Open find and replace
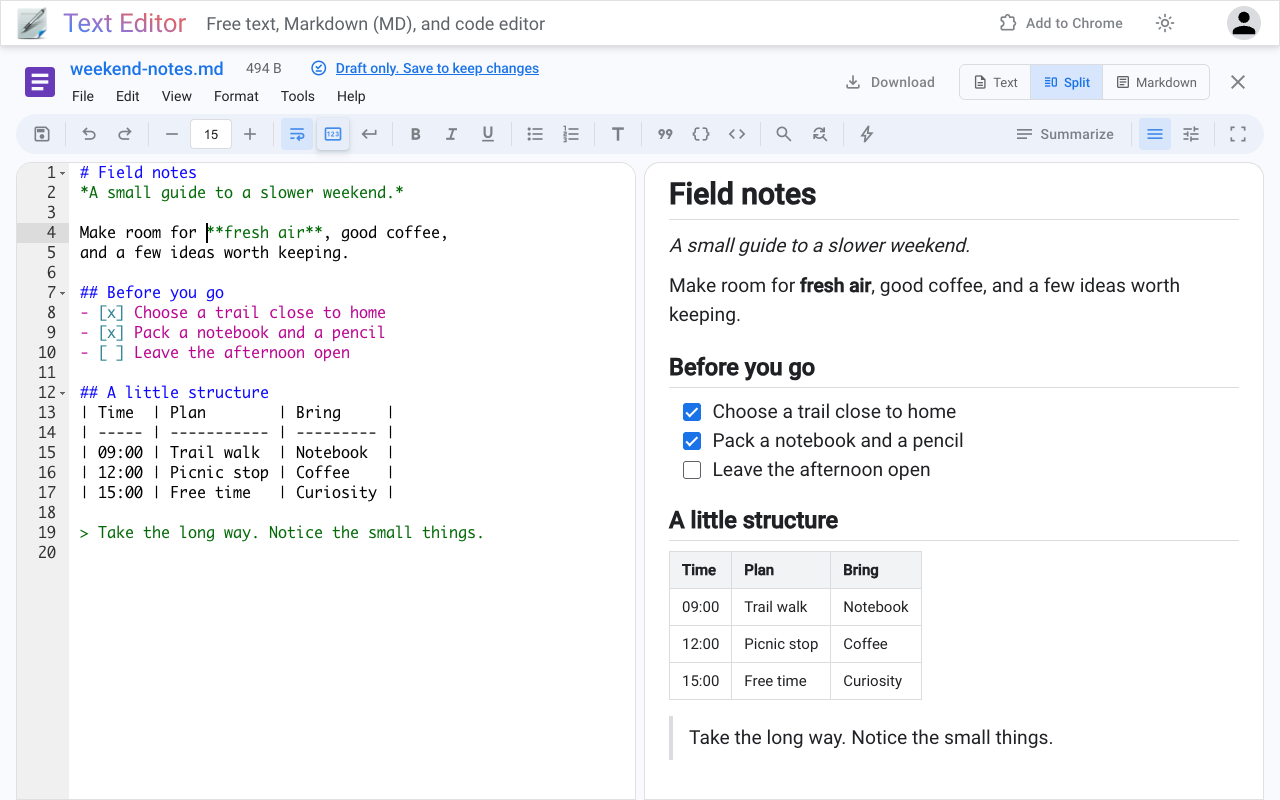This screenshot has height=800, width=1280. (x=820, y=134)
